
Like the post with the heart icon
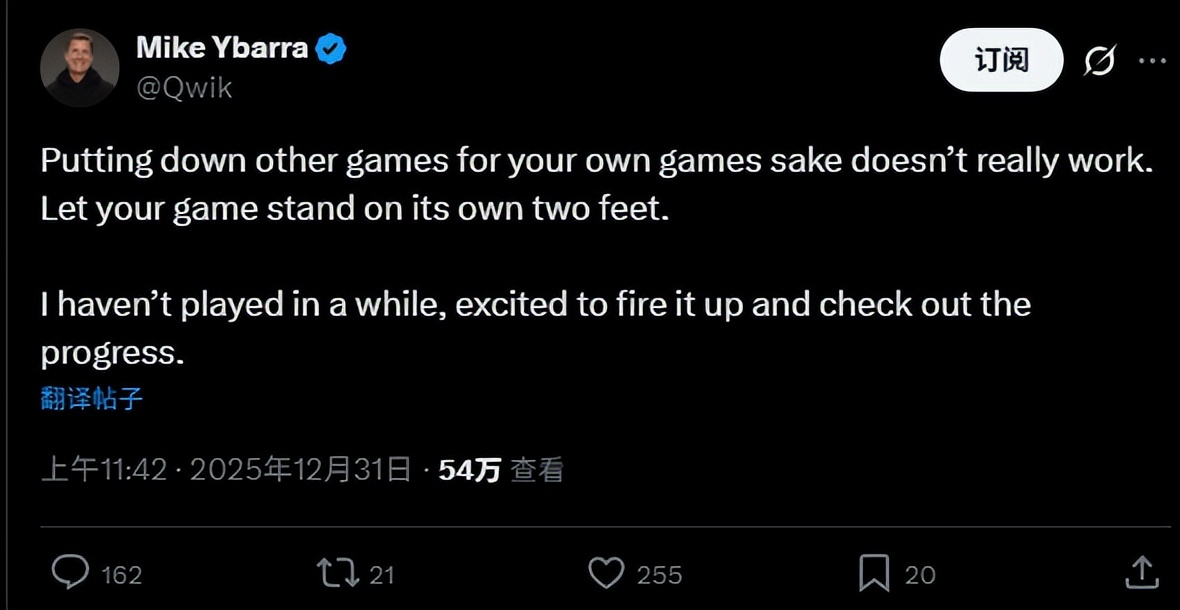[605, 573]
